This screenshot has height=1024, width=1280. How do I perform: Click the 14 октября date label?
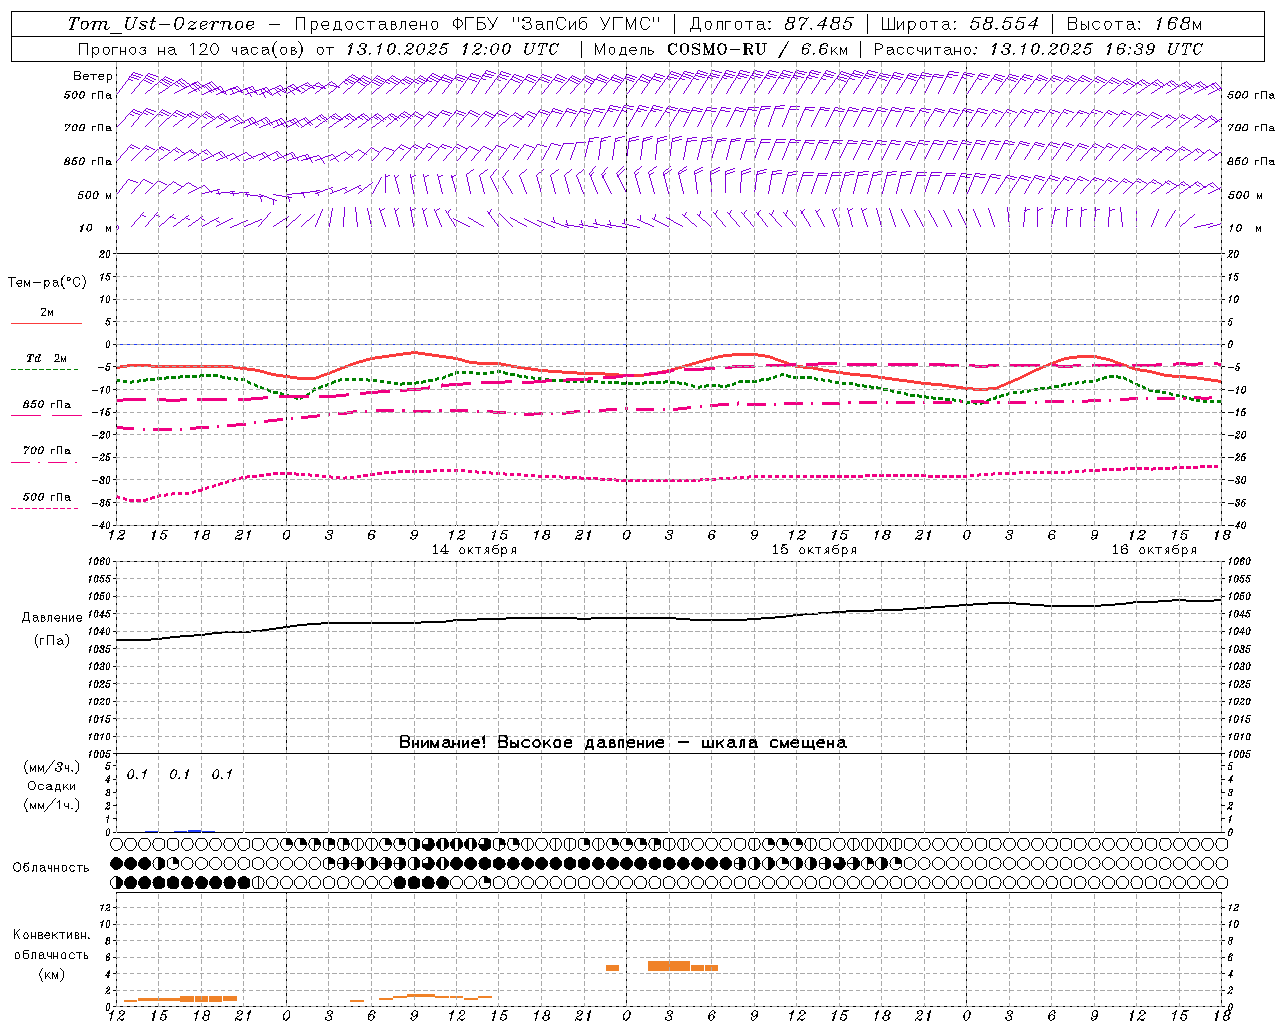(x=474, y=550)
